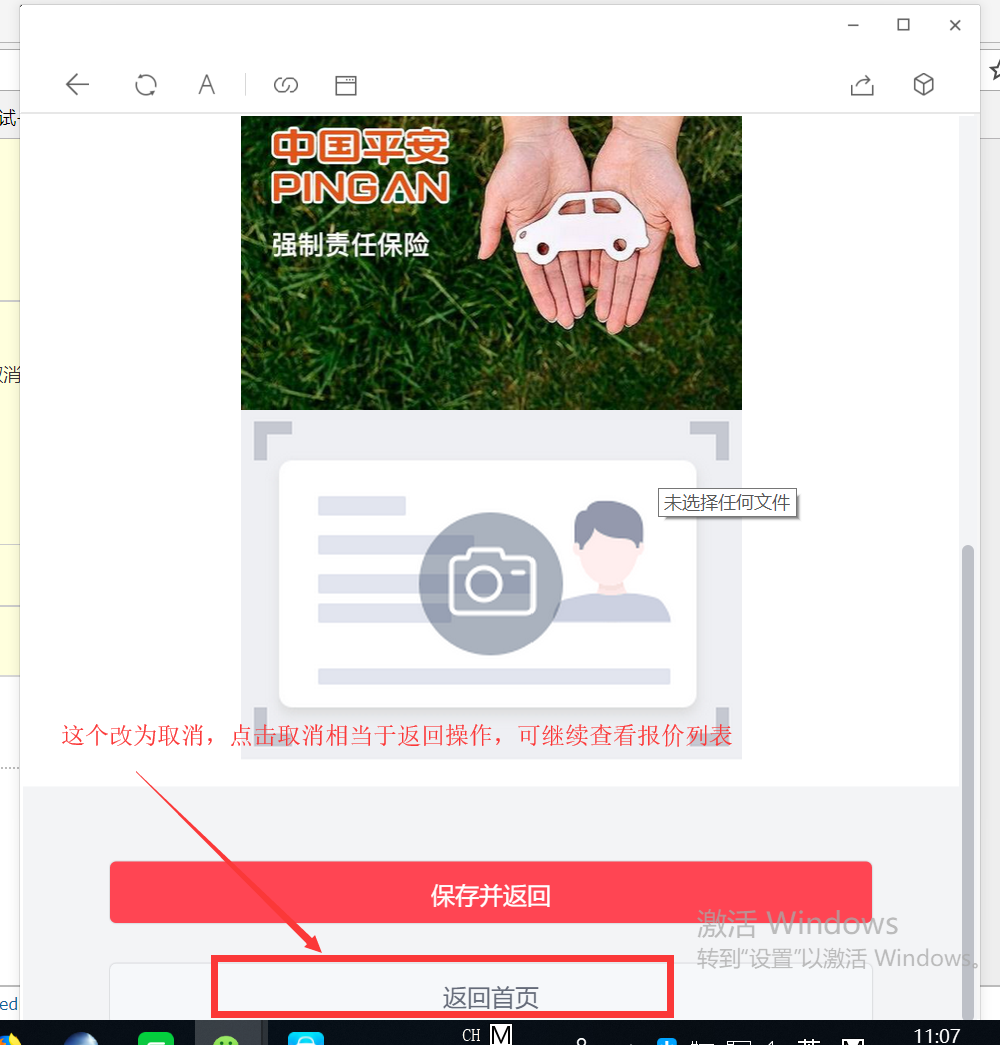Open in browser window icon
The width and height of the screenshot is (1000, 1045).
pyautogui.click(x=345, y=85)
